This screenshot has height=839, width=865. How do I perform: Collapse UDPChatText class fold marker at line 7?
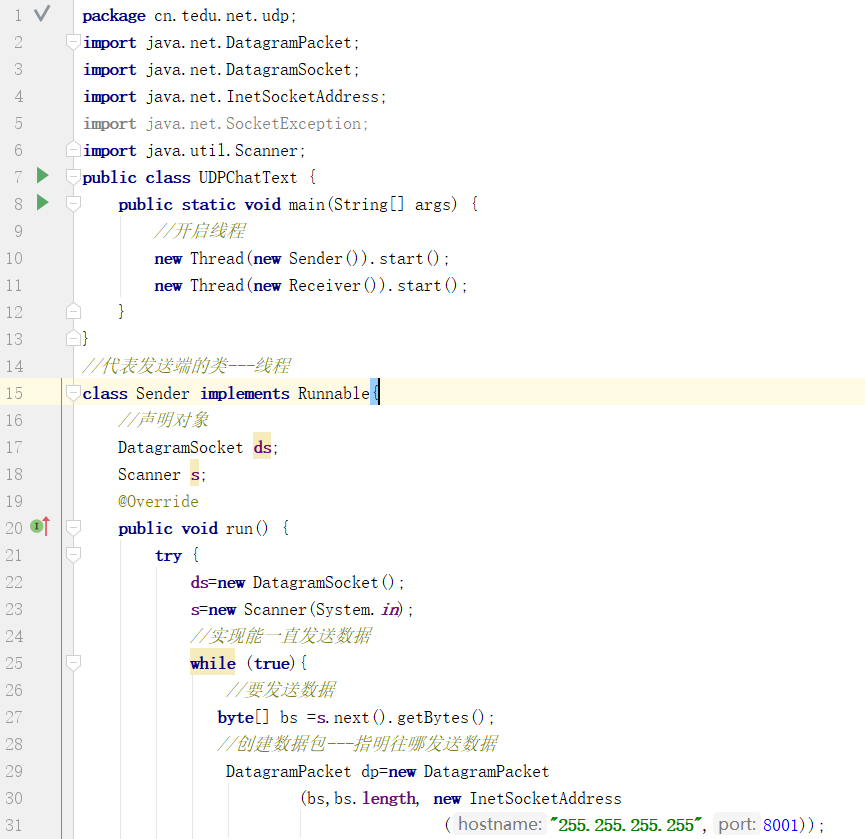73,177
